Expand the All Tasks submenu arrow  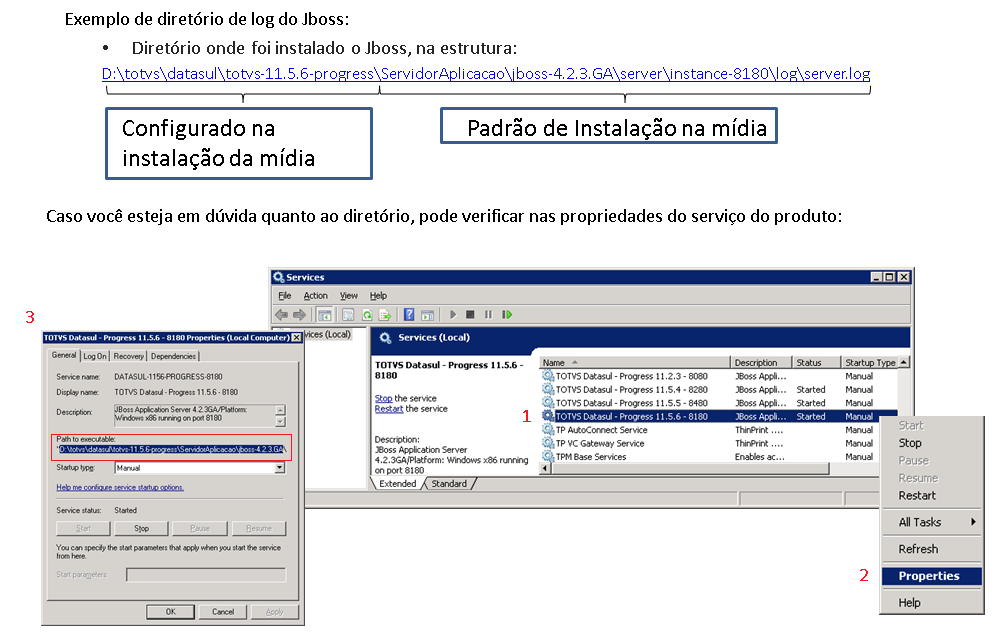click(973, 522)
